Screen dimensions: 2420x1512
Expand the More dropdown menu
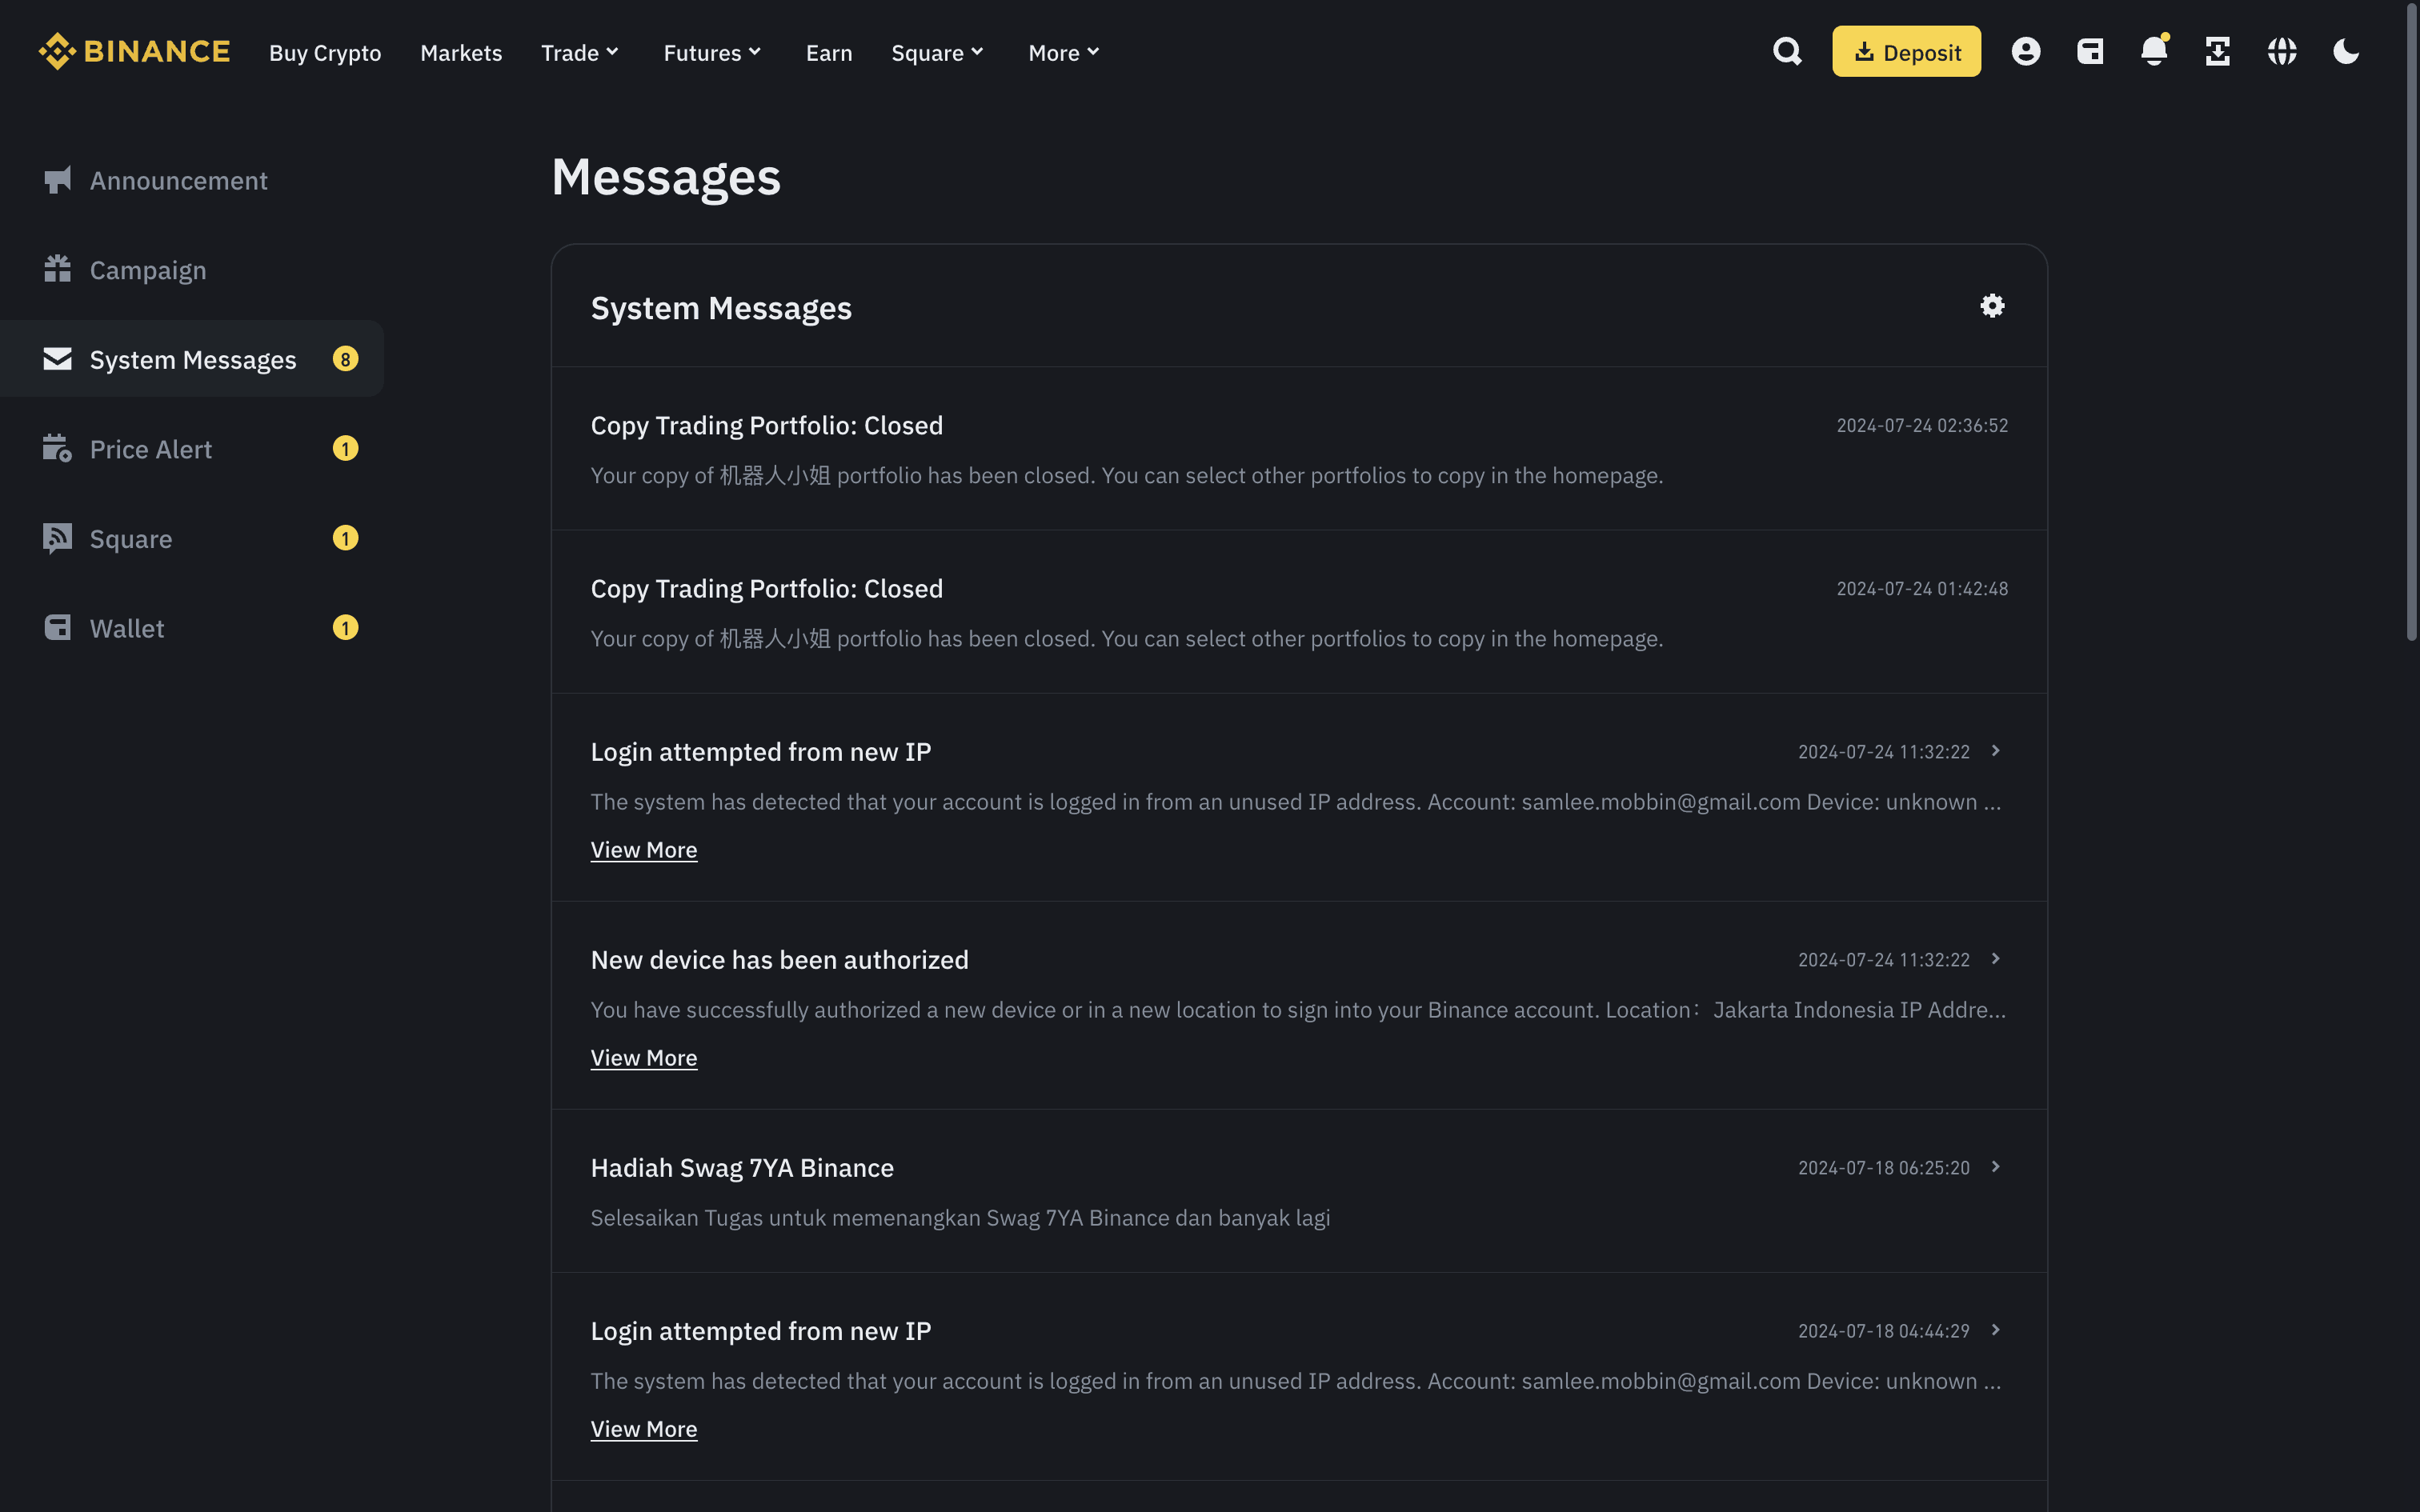(1063, 53)
